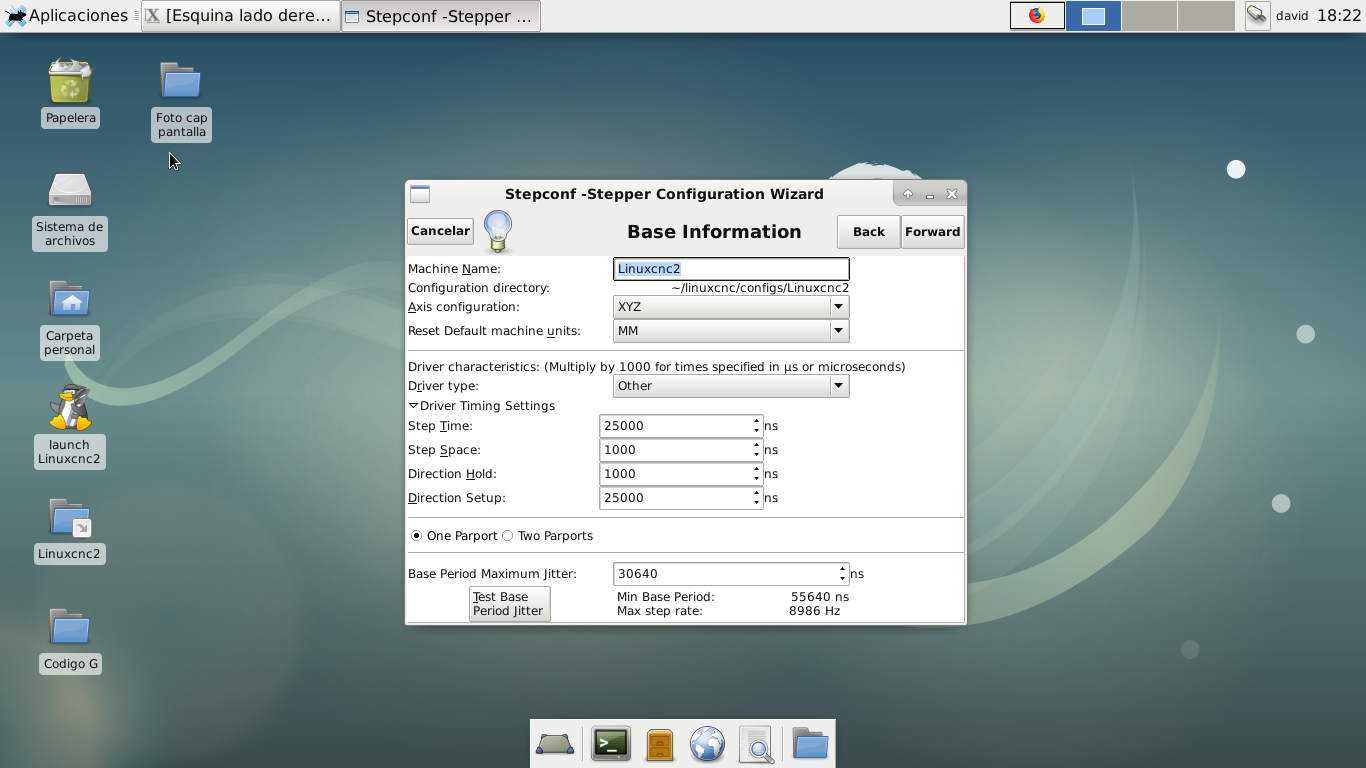Open the Papelera trash icon
Image resolution: width=1366 pixels, height=768 pixels.
pyautogui.click(x=70, y=82)
